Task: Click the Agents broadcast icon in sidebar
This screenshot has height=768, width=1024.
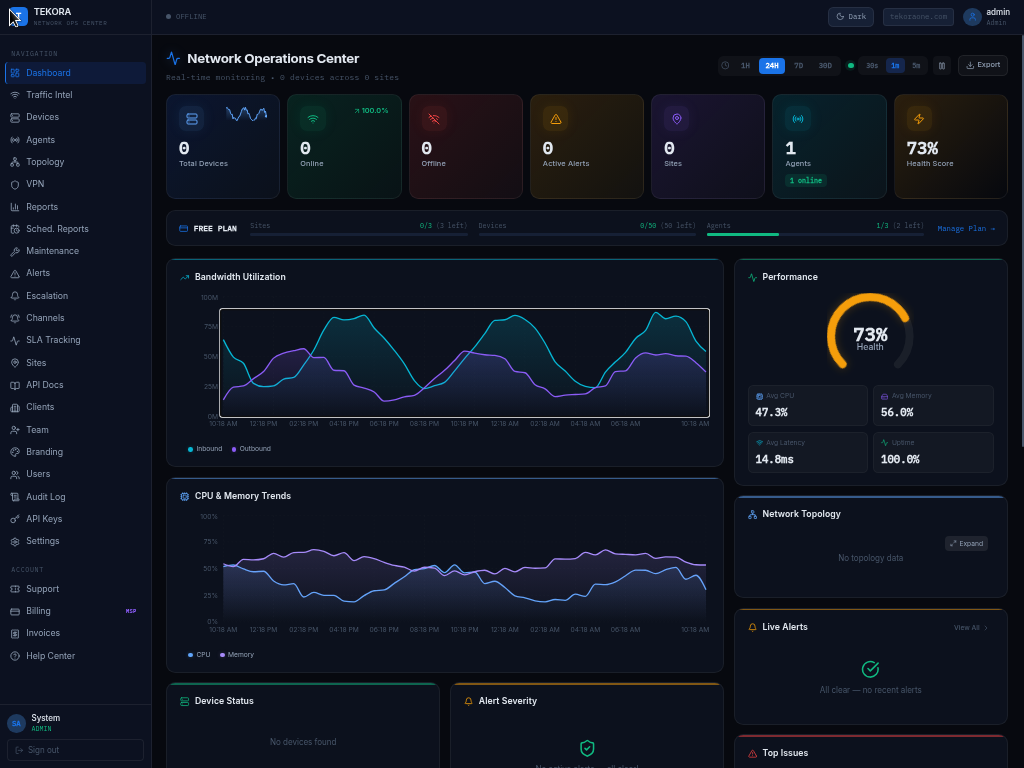Action: (15, 140)
